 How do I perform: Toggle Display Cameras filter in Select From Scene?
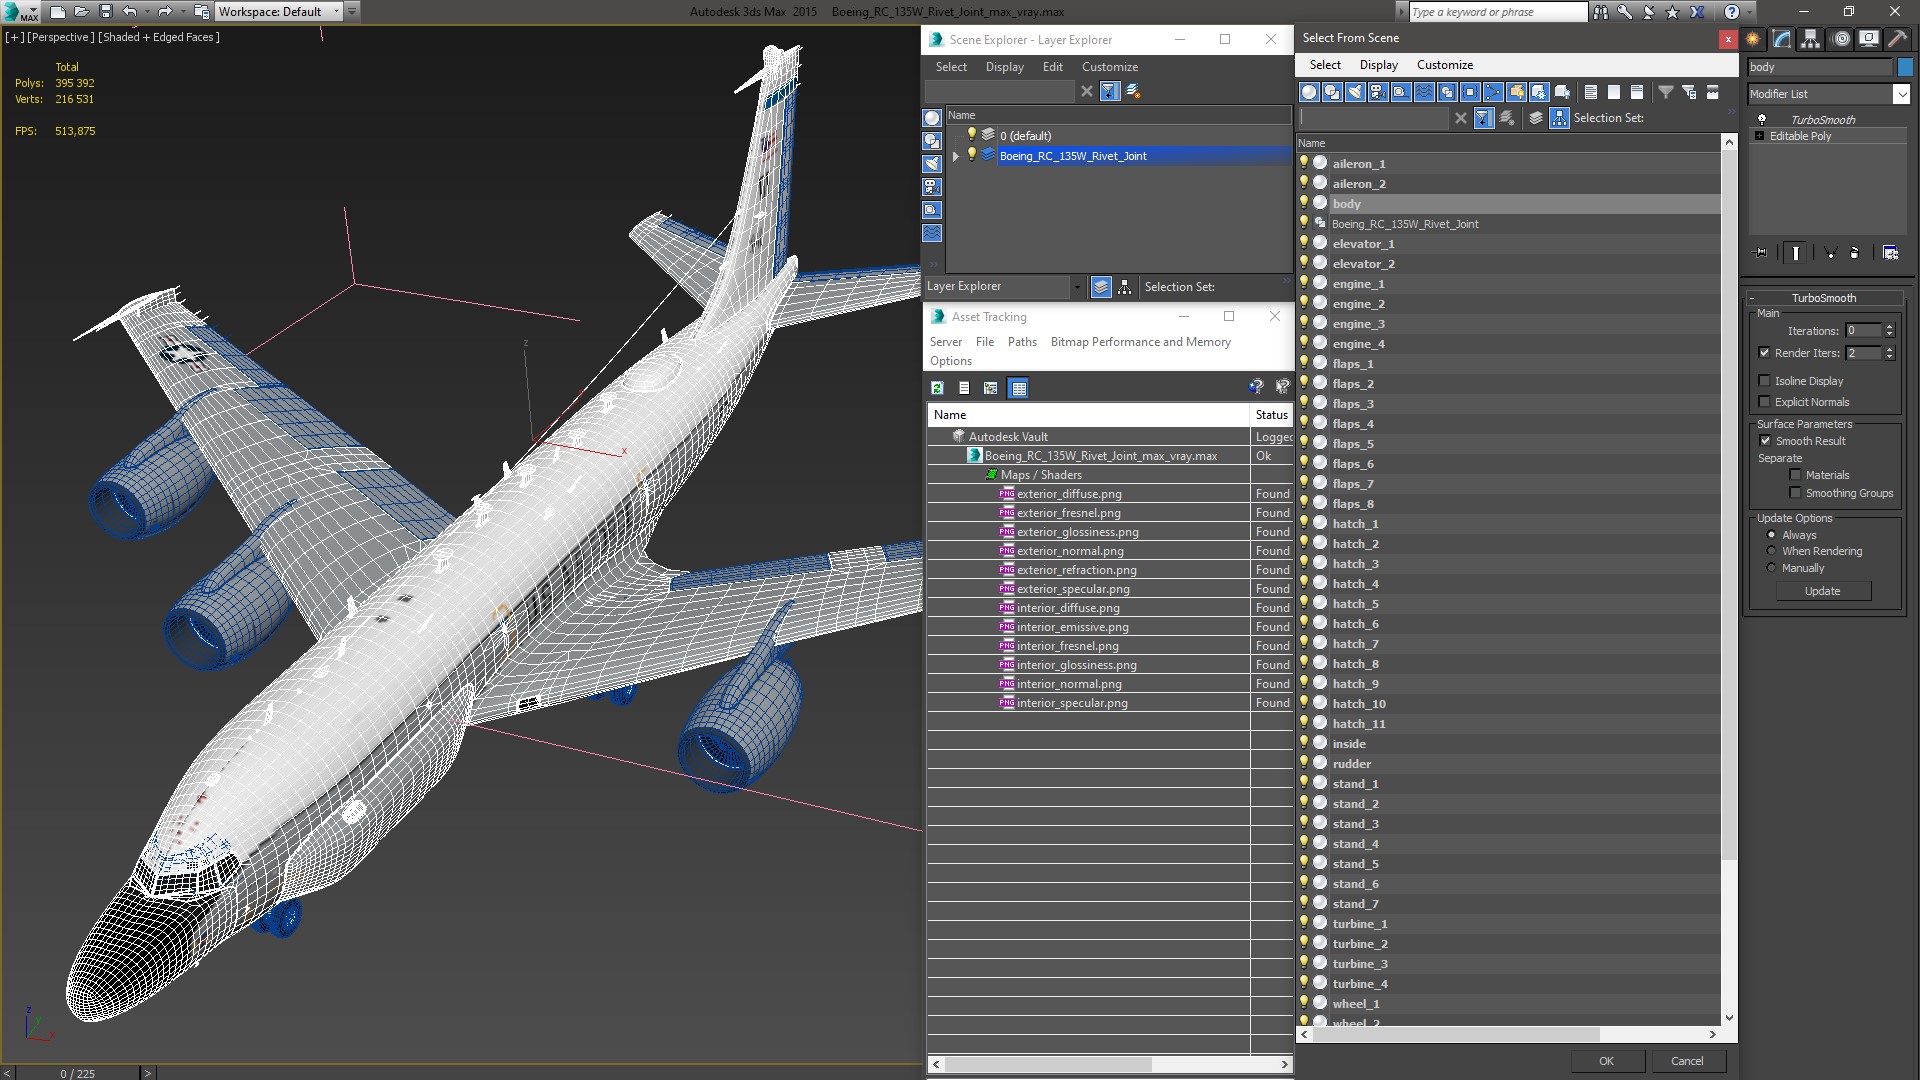point(1378,92)
